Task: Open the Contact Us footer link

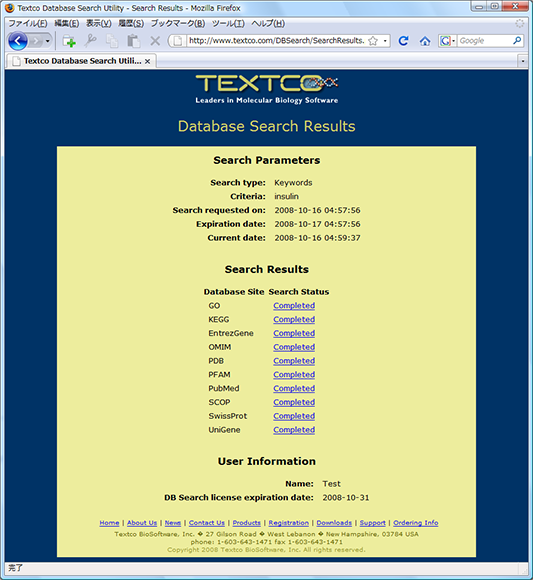Action: (207, 523)
